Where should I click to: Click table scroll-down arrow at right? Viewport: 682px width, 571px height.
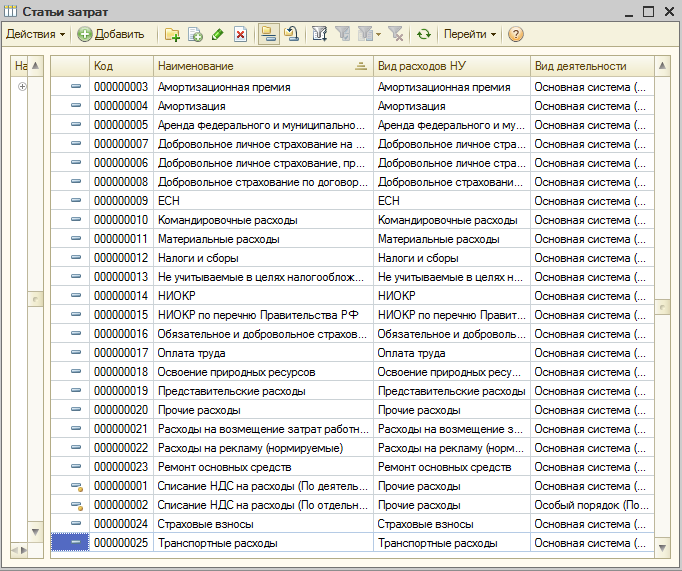[x=662, y=548]
